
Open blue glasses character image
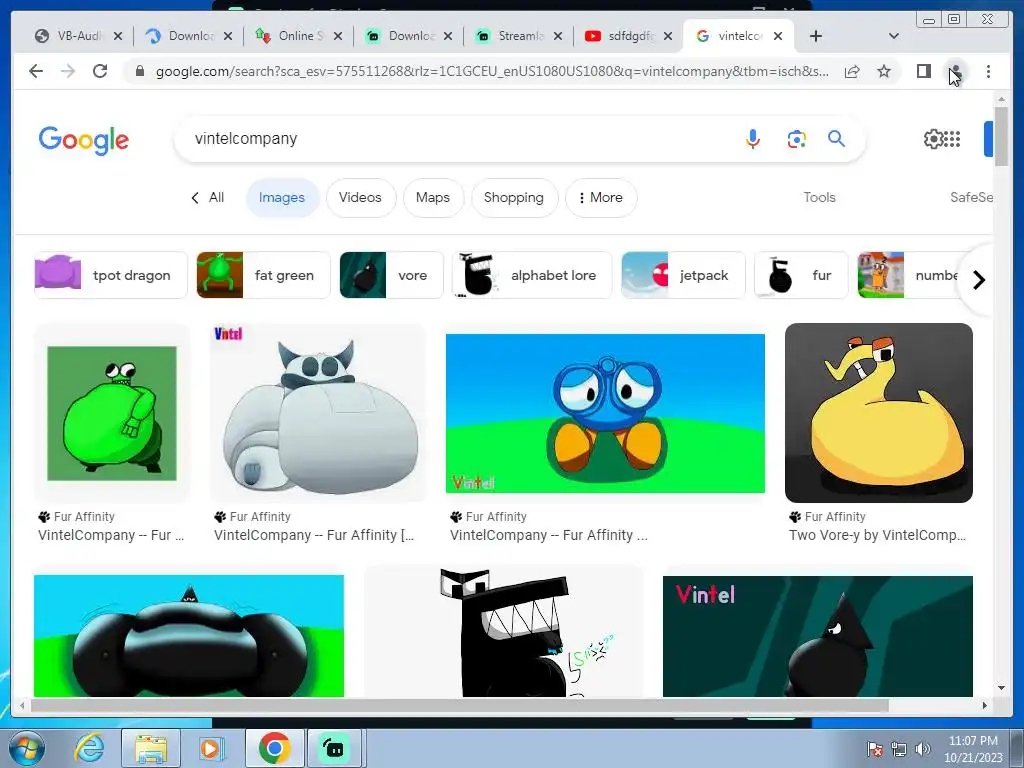click(x=605, y=413)
